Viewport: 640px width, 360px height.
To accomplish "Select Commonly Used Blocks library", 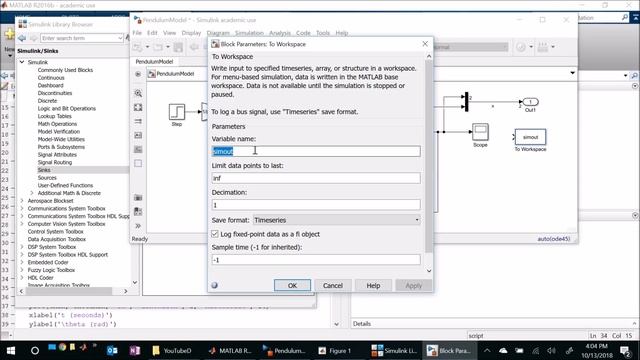I will 65,70.
